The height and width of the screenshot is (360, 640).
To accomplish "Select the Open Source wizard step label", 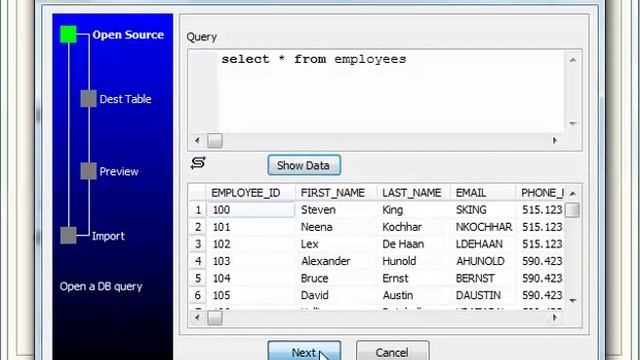I will [128, 35].
